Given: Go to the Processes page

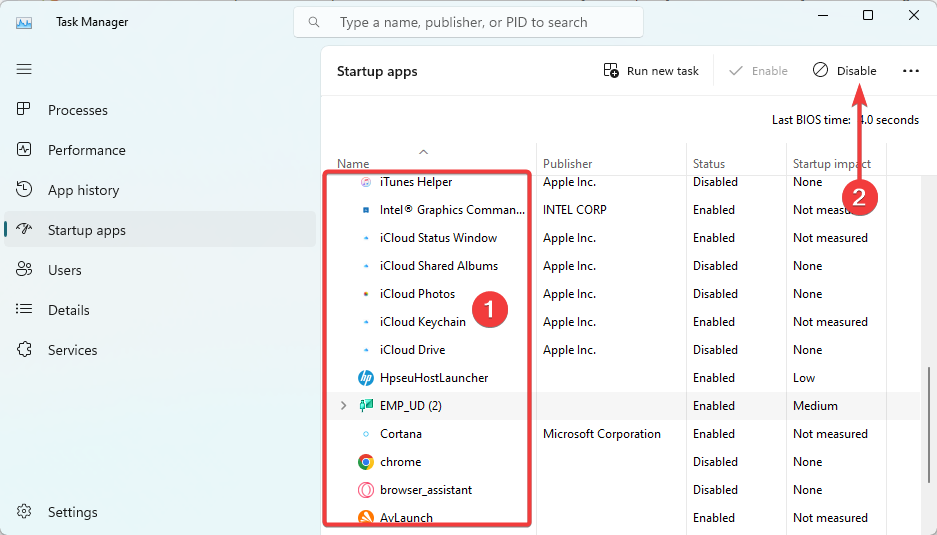Looking at the screenshot, I should [x=77, y=110].
